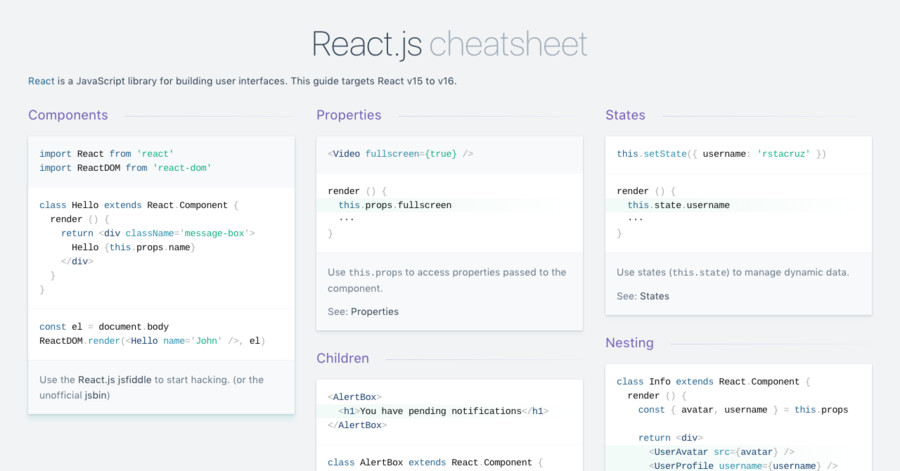The image size is (900, 471).
Task: Click the 'You have pending notifications' h1 line
Action: (x=443, y=411)
